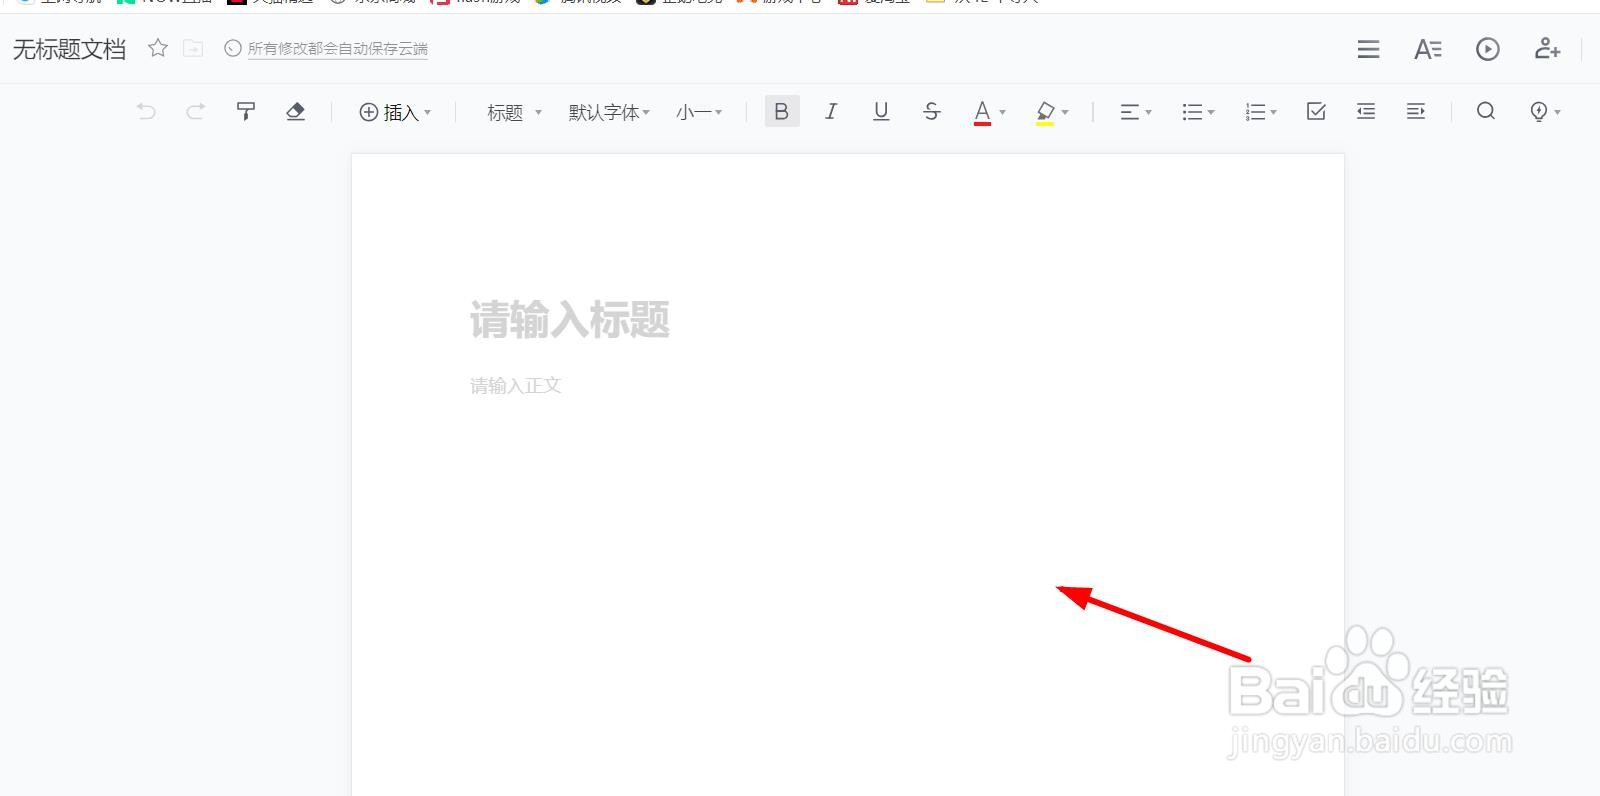Rename the 无标题文档 document title
1600x796 pixels.
pyautogui.click(x=69, y=49)
